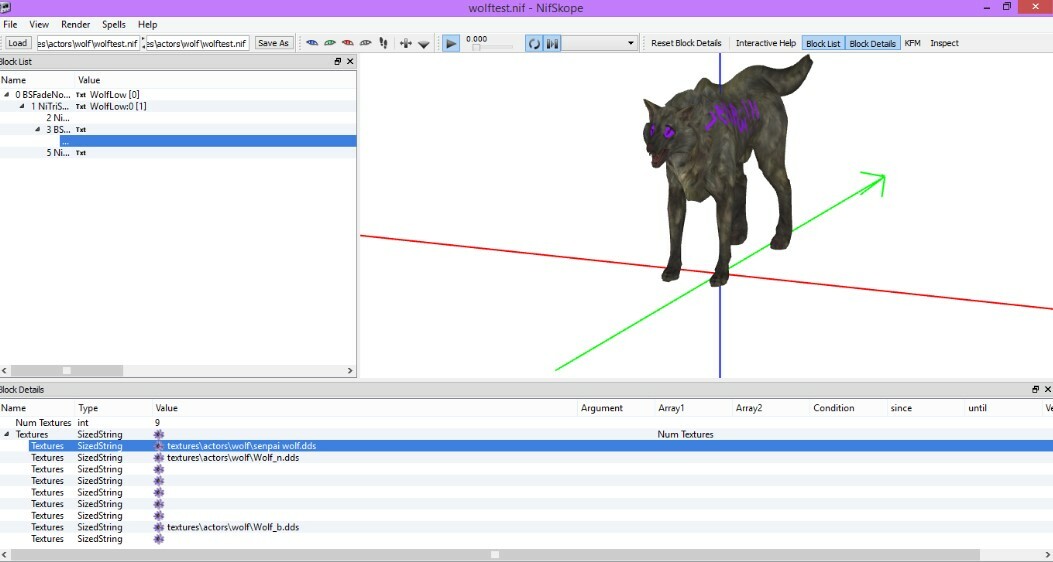Click the senpai wolf.dds texture path
Screen dimensions: 1053x562
(242, 446)
